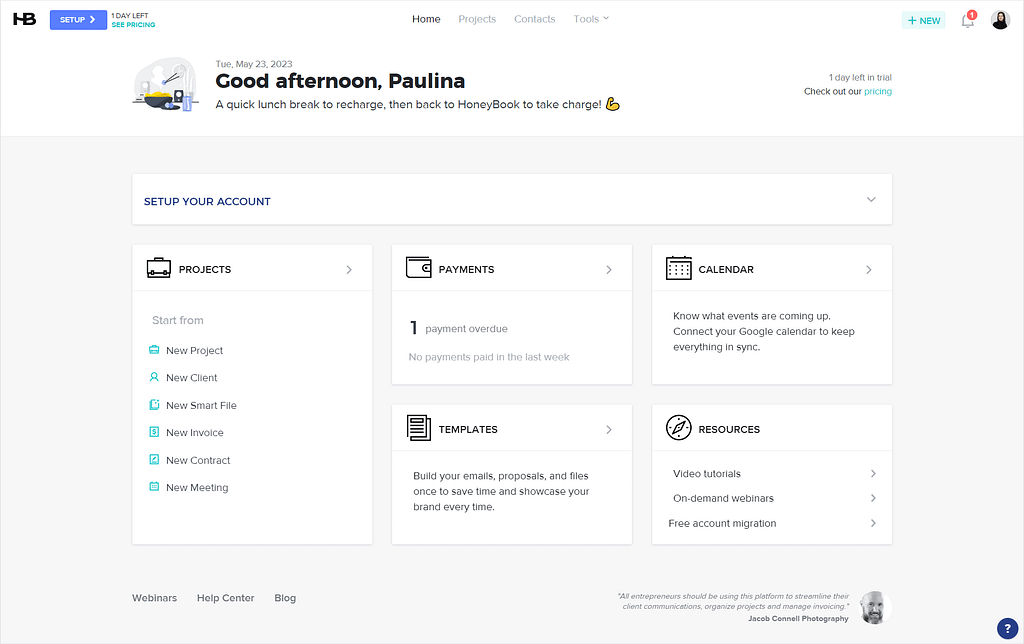Click the Payments wallet icon
This screenshot has width=1024, height=644.
coord(419,268)
